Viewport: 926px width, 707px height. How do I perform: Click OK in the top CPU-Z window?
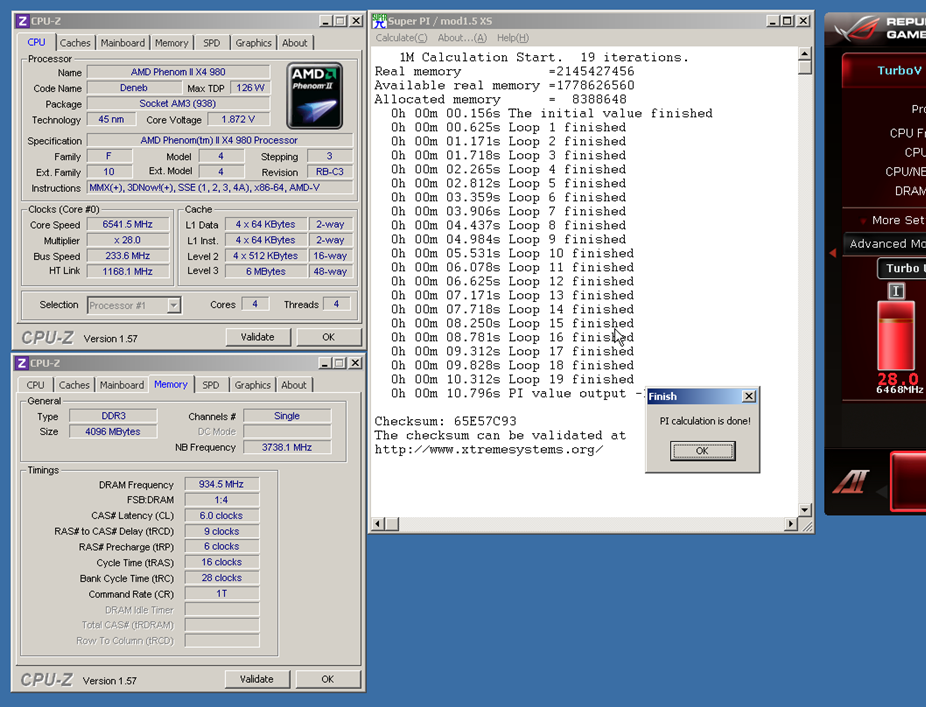tap(328, 337)
